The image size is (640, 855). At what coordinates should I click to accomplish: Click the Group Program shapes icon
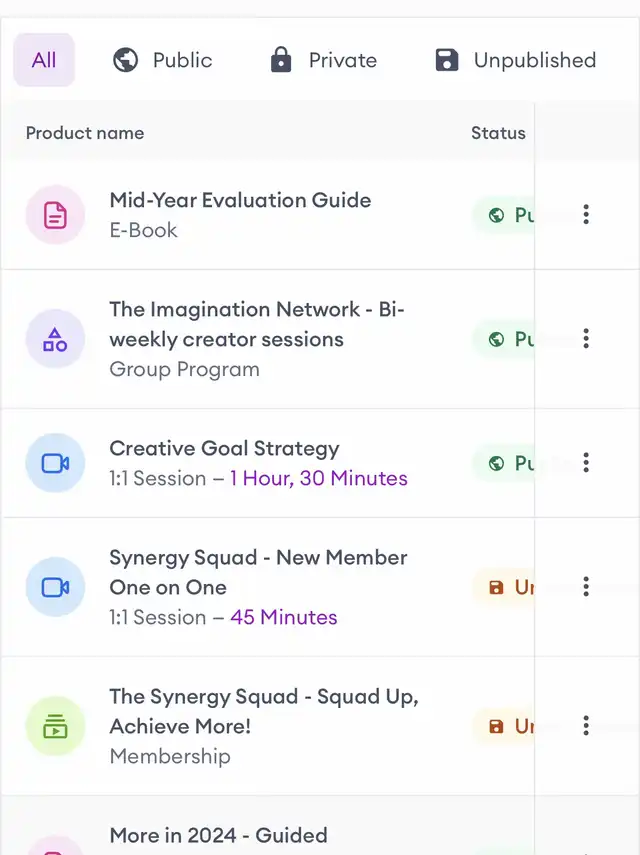point(55,339)
